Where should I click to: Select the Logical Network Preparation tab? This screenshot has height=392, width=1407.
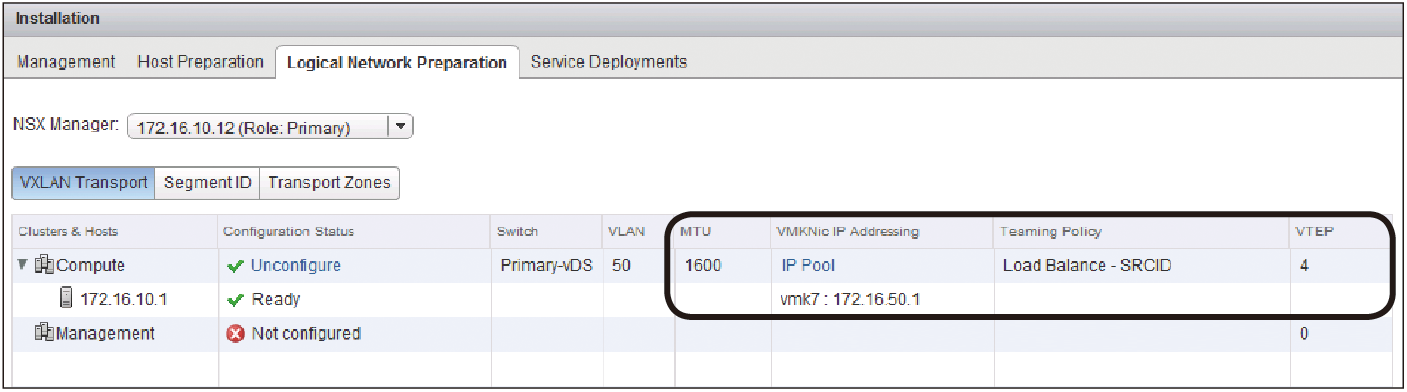point(397,62)
